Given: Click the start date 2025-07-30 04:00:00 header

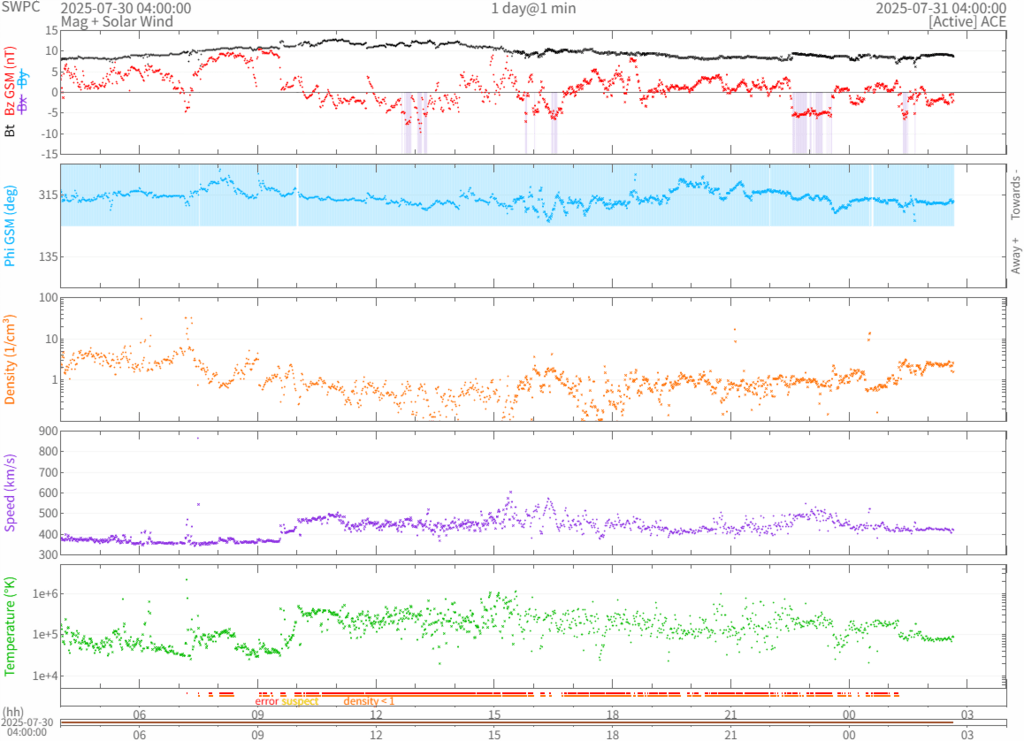Looking at the screenshot, I should click(x=126, y=8).
